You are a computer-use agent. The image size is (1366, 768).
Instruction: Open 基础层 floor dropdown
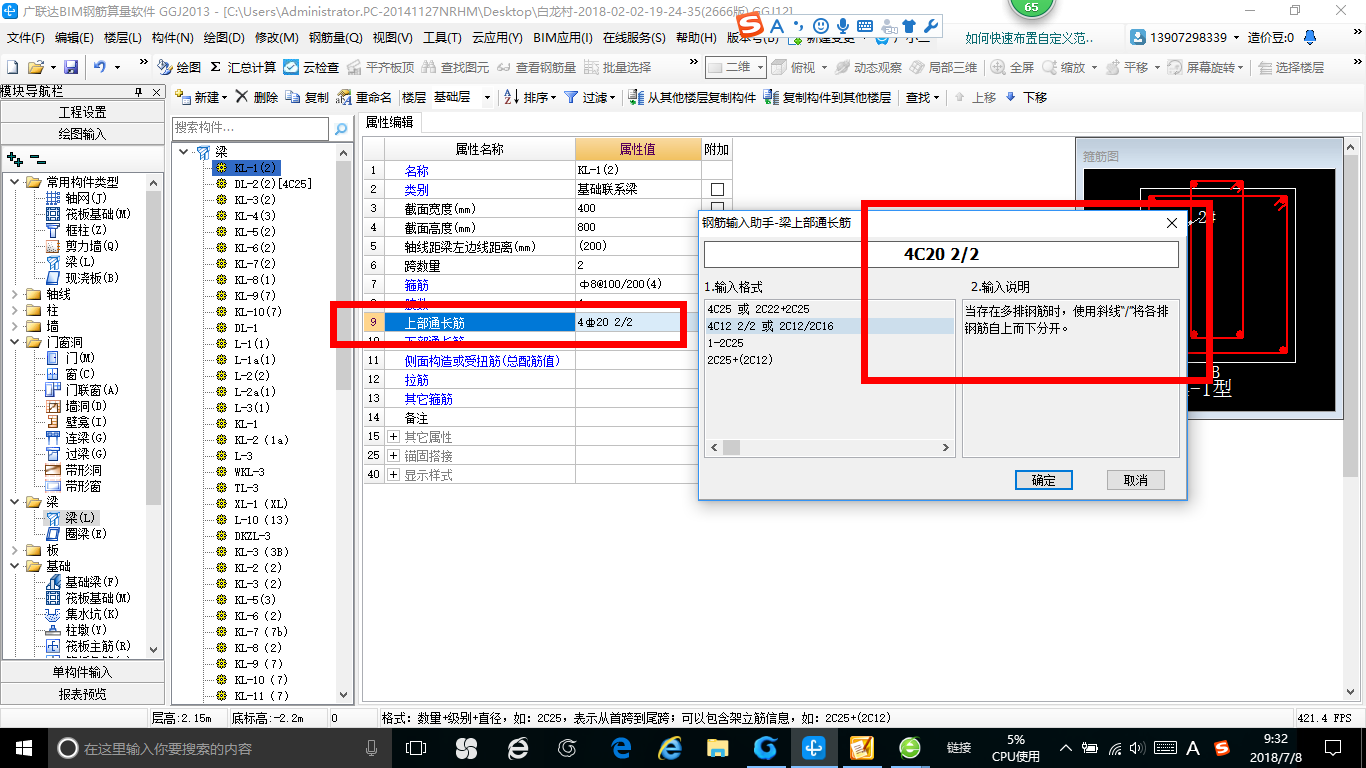click(x=487, y=97)
